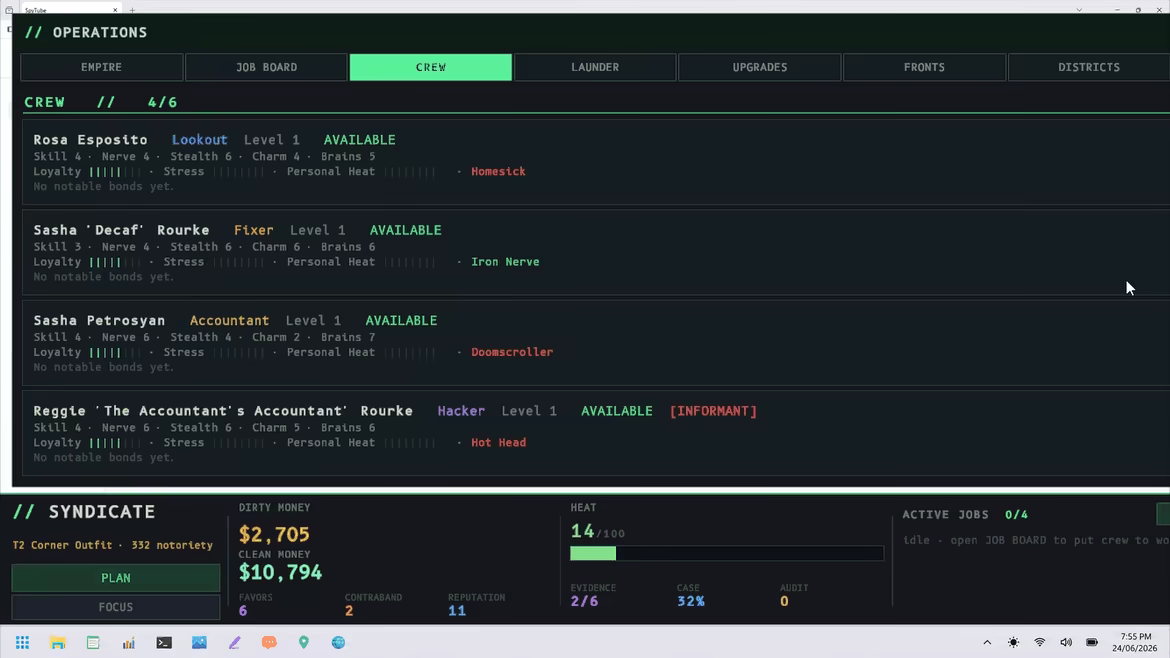1170x658 pixels.
Task: Click the FOCUS button
Action: click(116, 607)
